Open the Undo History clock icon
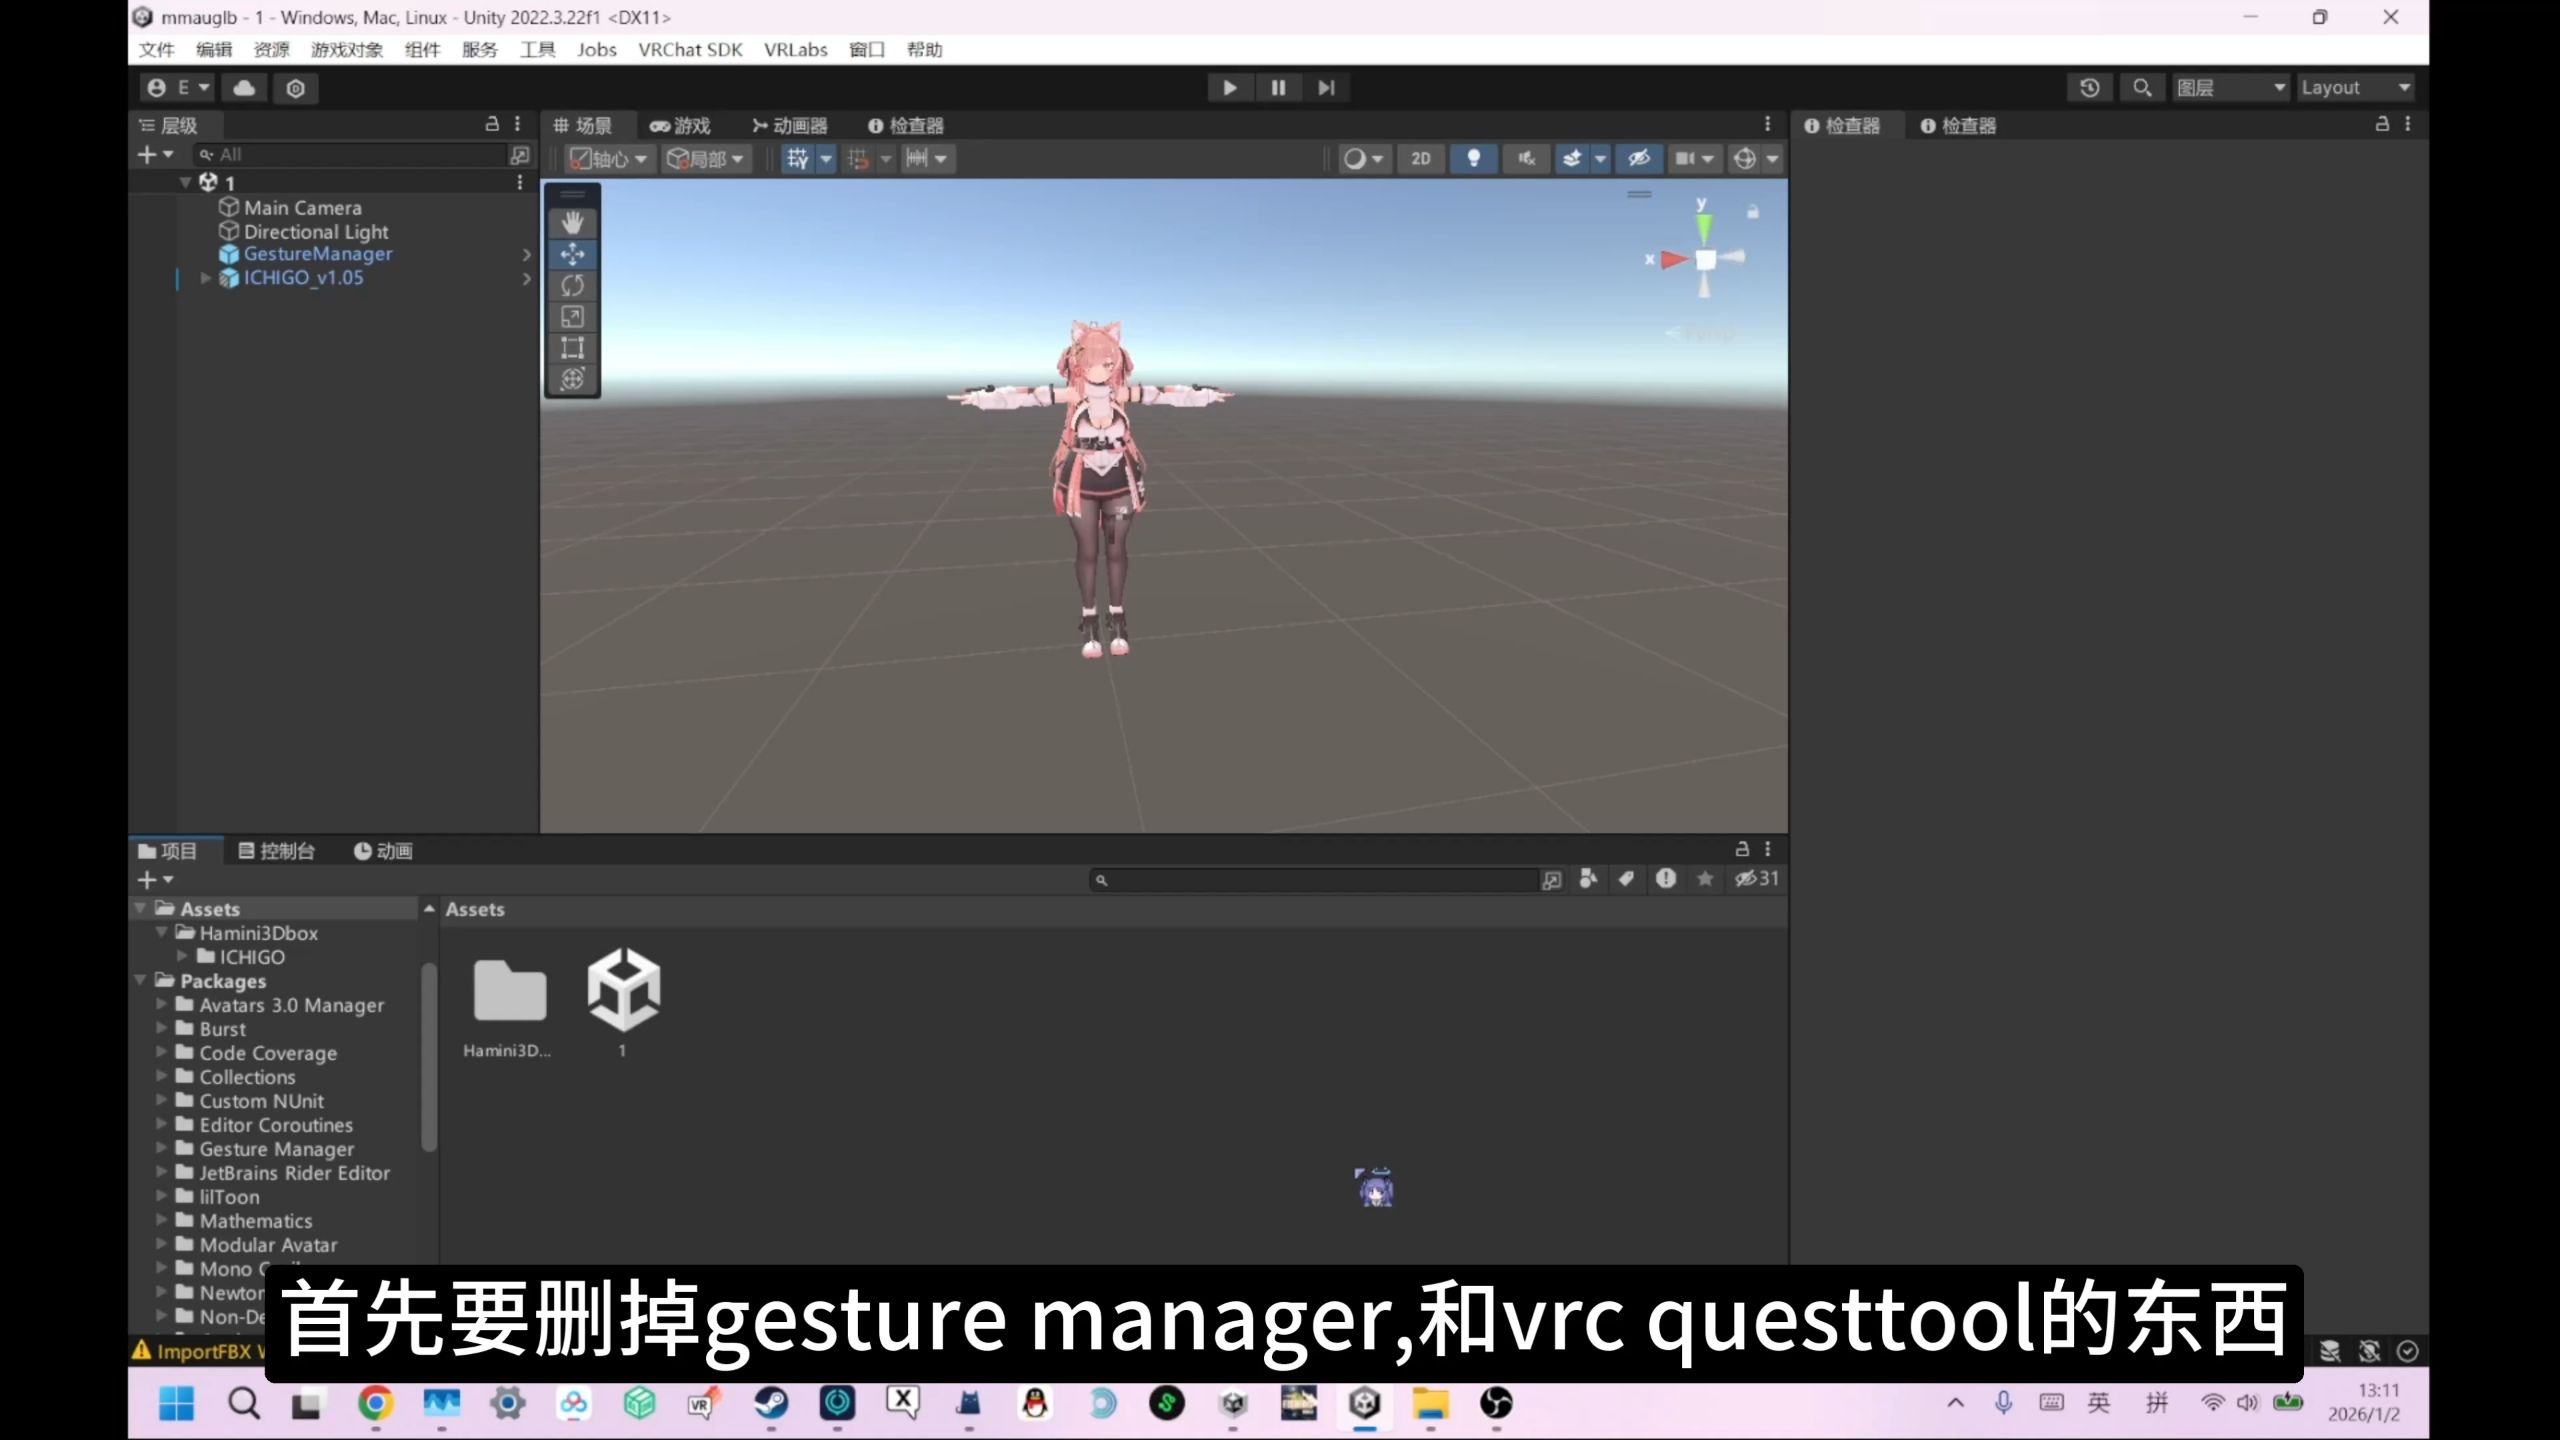Screen dimensions: 2560x1440 pos(2090,88)
